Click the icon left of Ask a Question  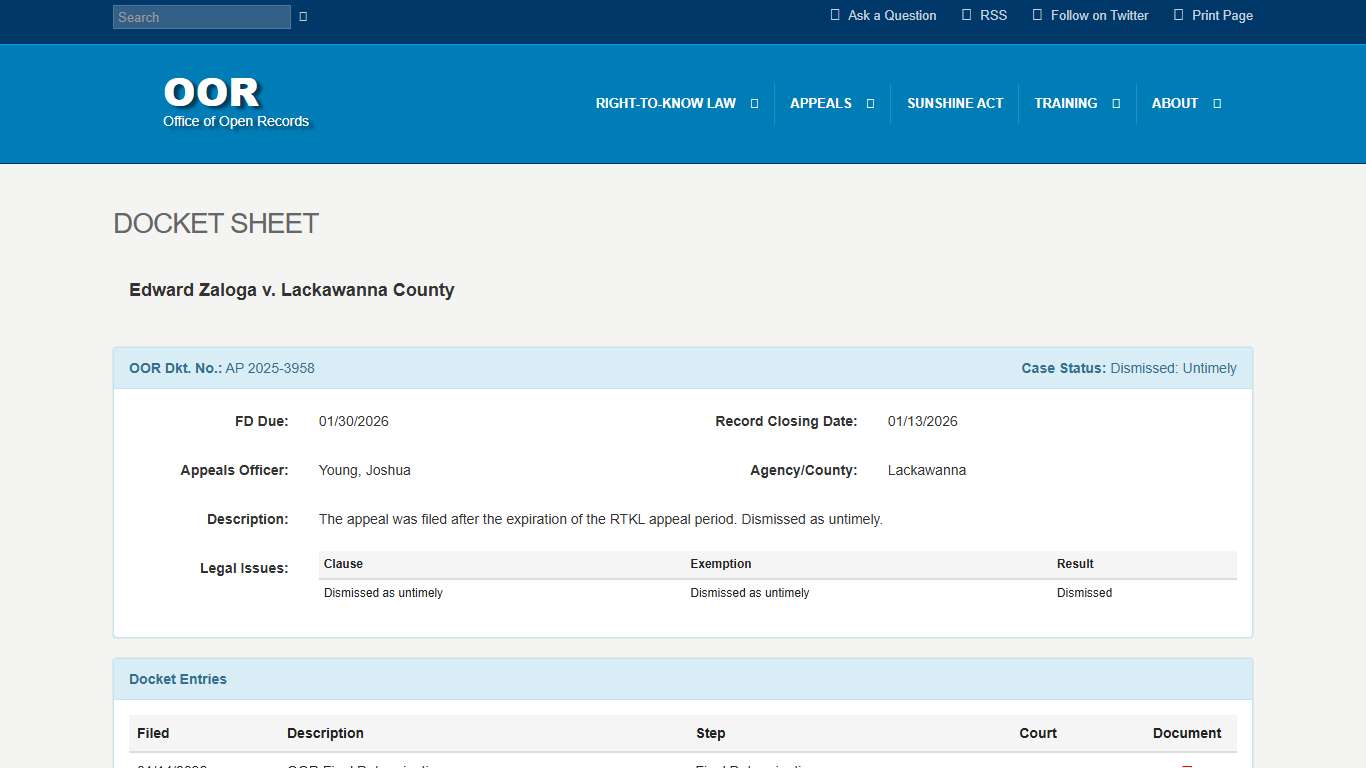click(835, 15)
